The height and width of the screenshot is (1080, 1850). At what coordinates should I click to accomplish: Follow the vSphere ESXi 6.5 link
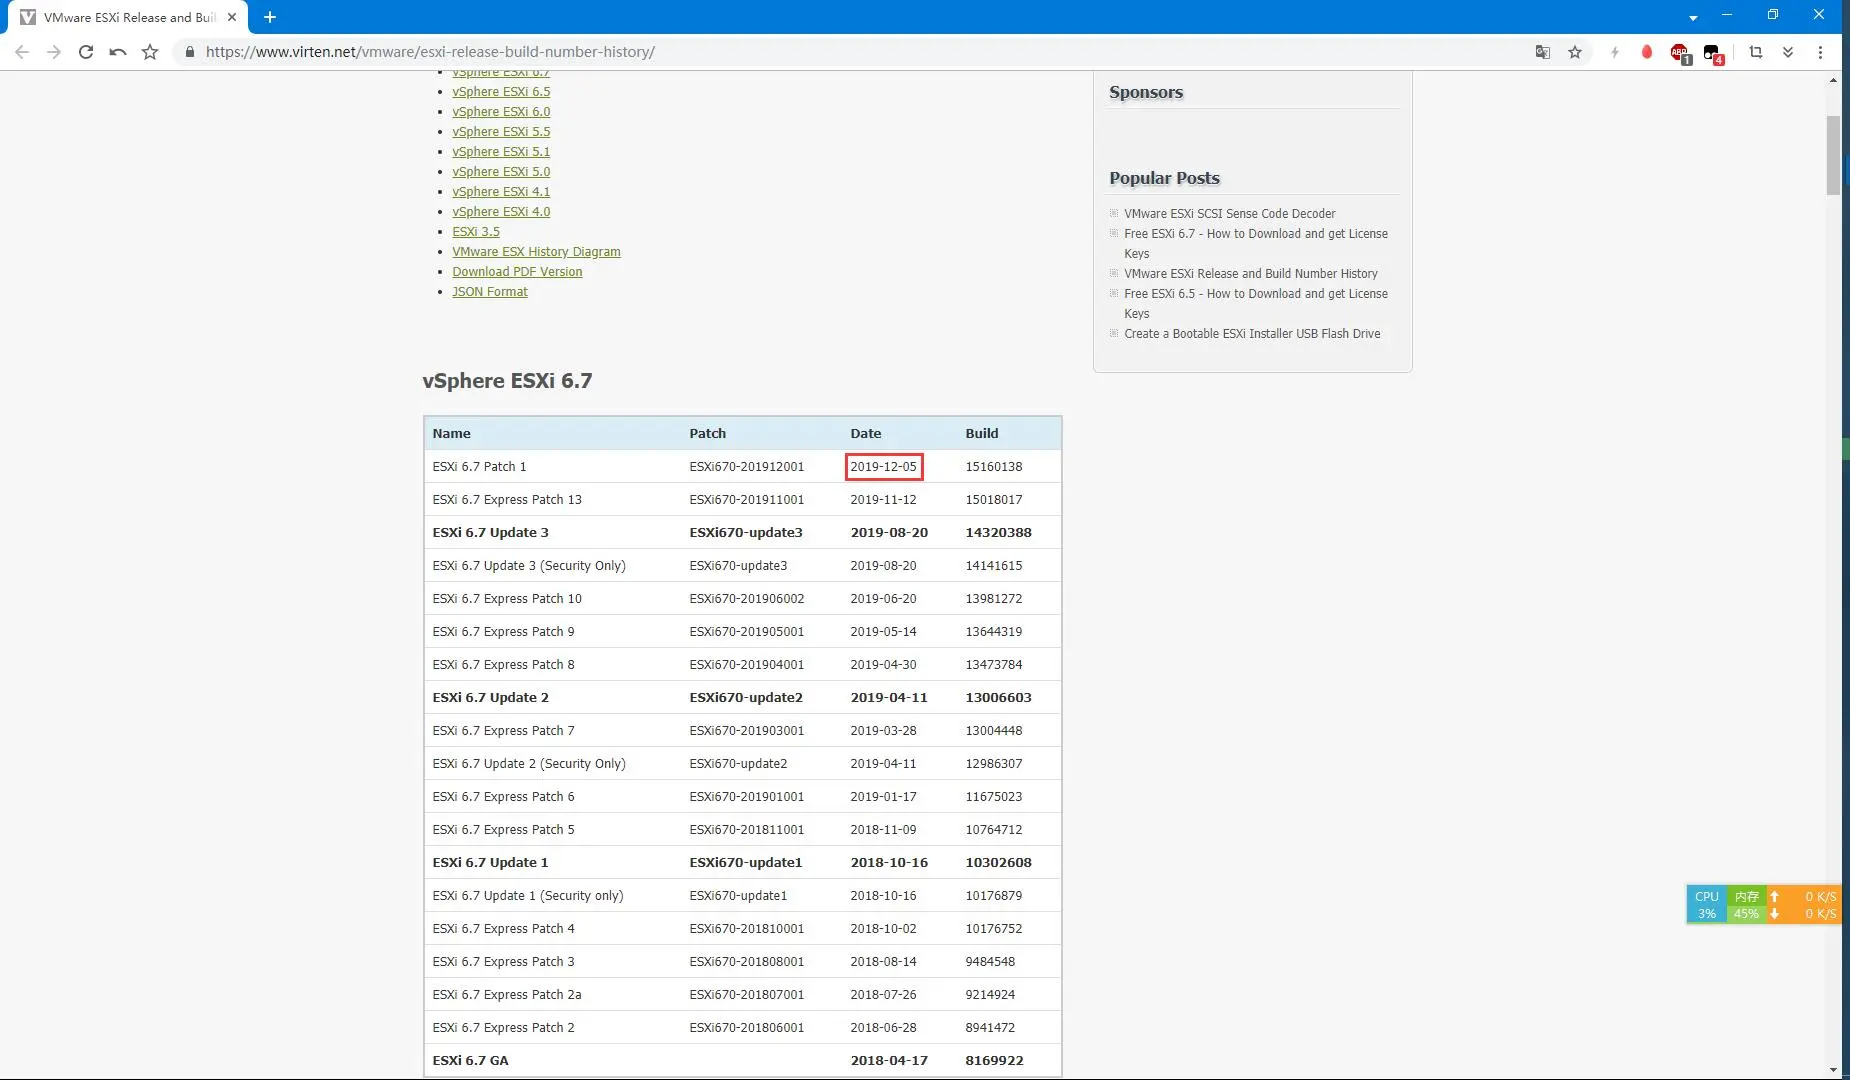coord(500,92)
